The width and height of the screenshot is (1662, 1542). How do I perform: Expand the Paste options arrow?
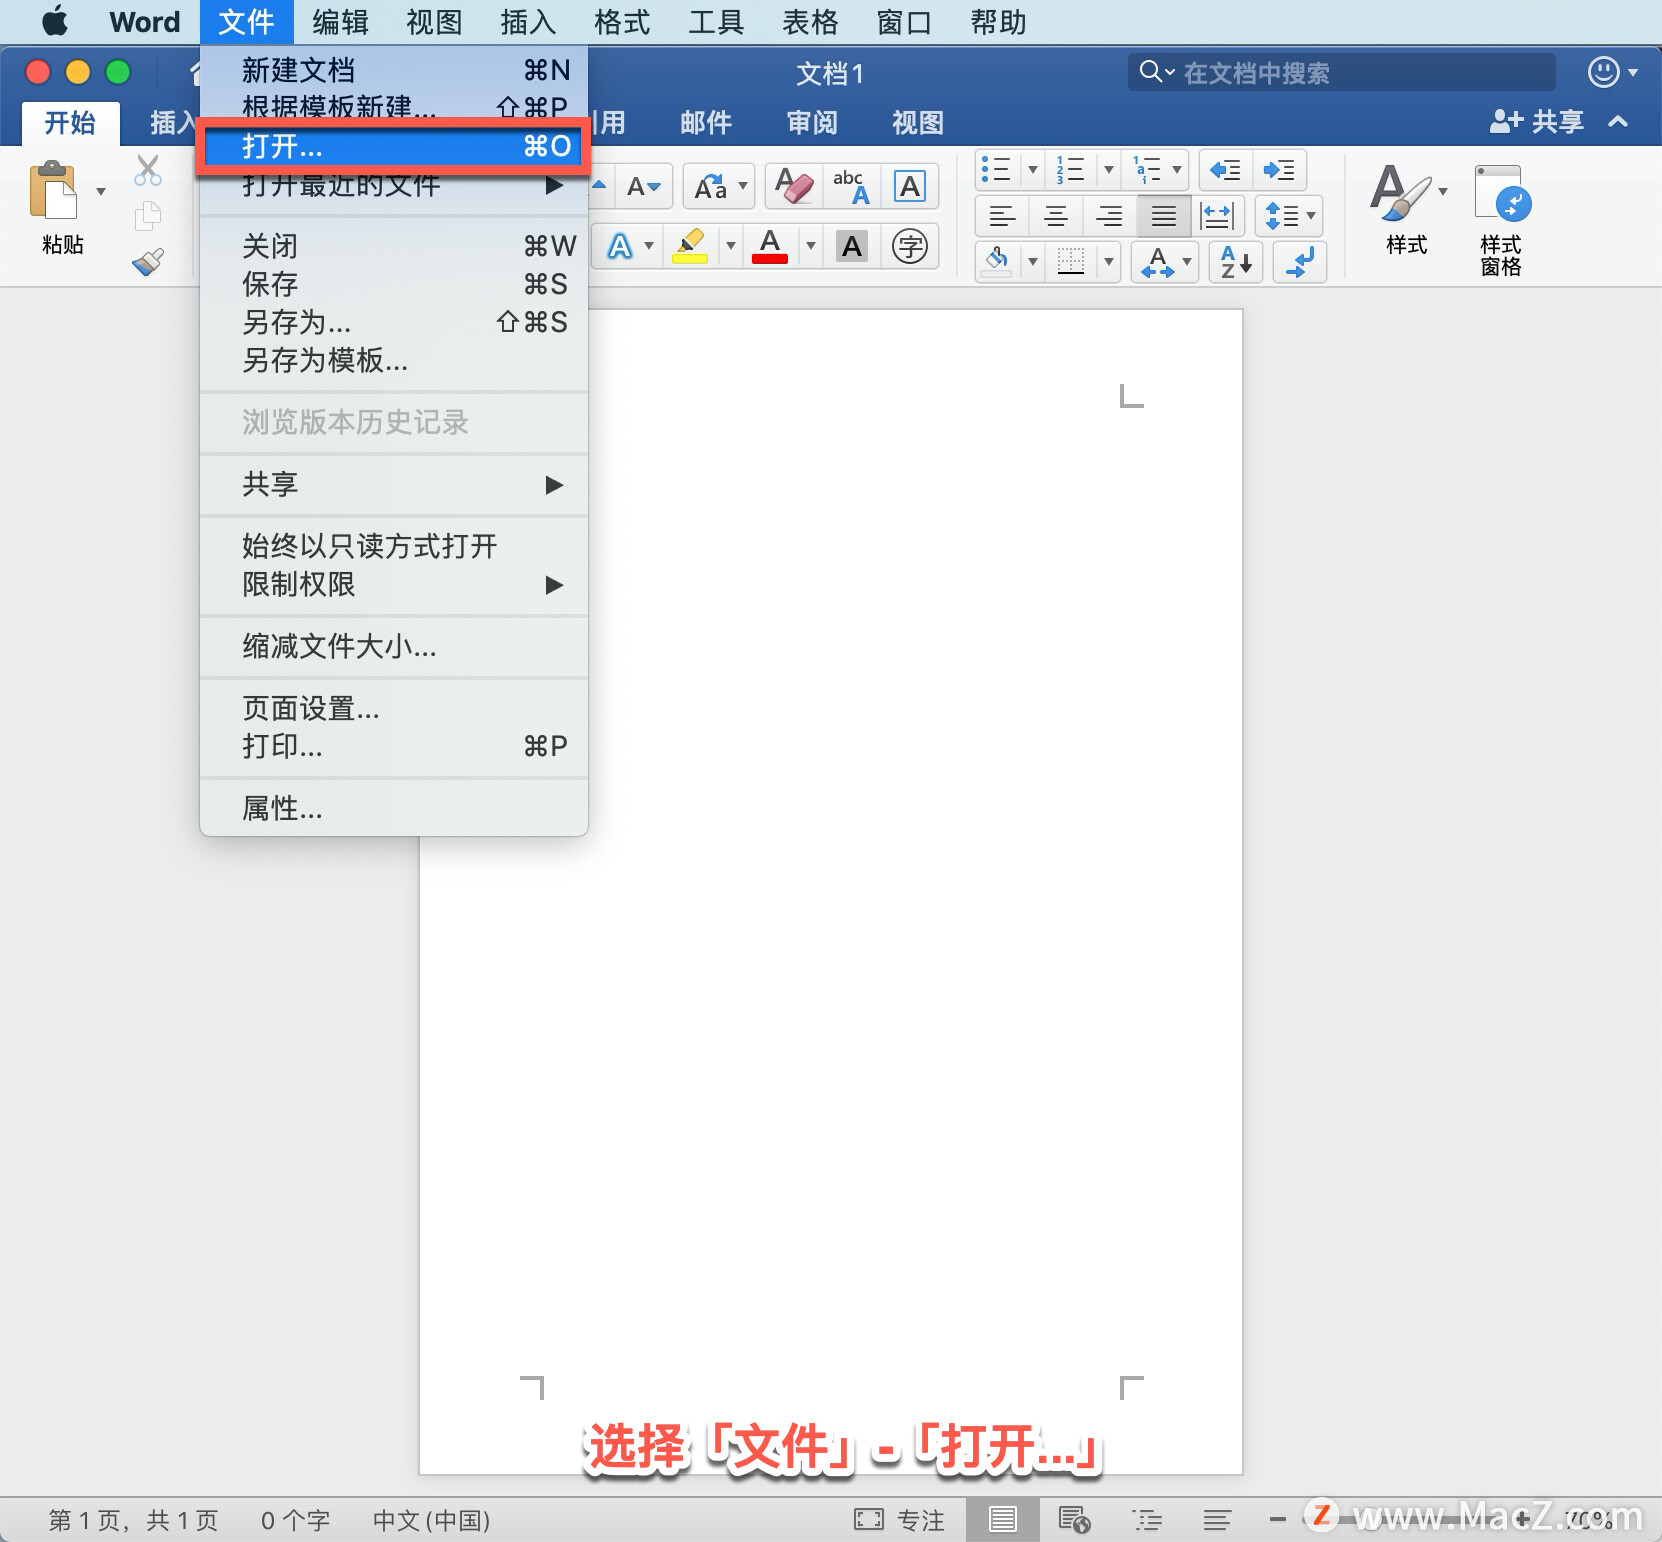(101, 191)
